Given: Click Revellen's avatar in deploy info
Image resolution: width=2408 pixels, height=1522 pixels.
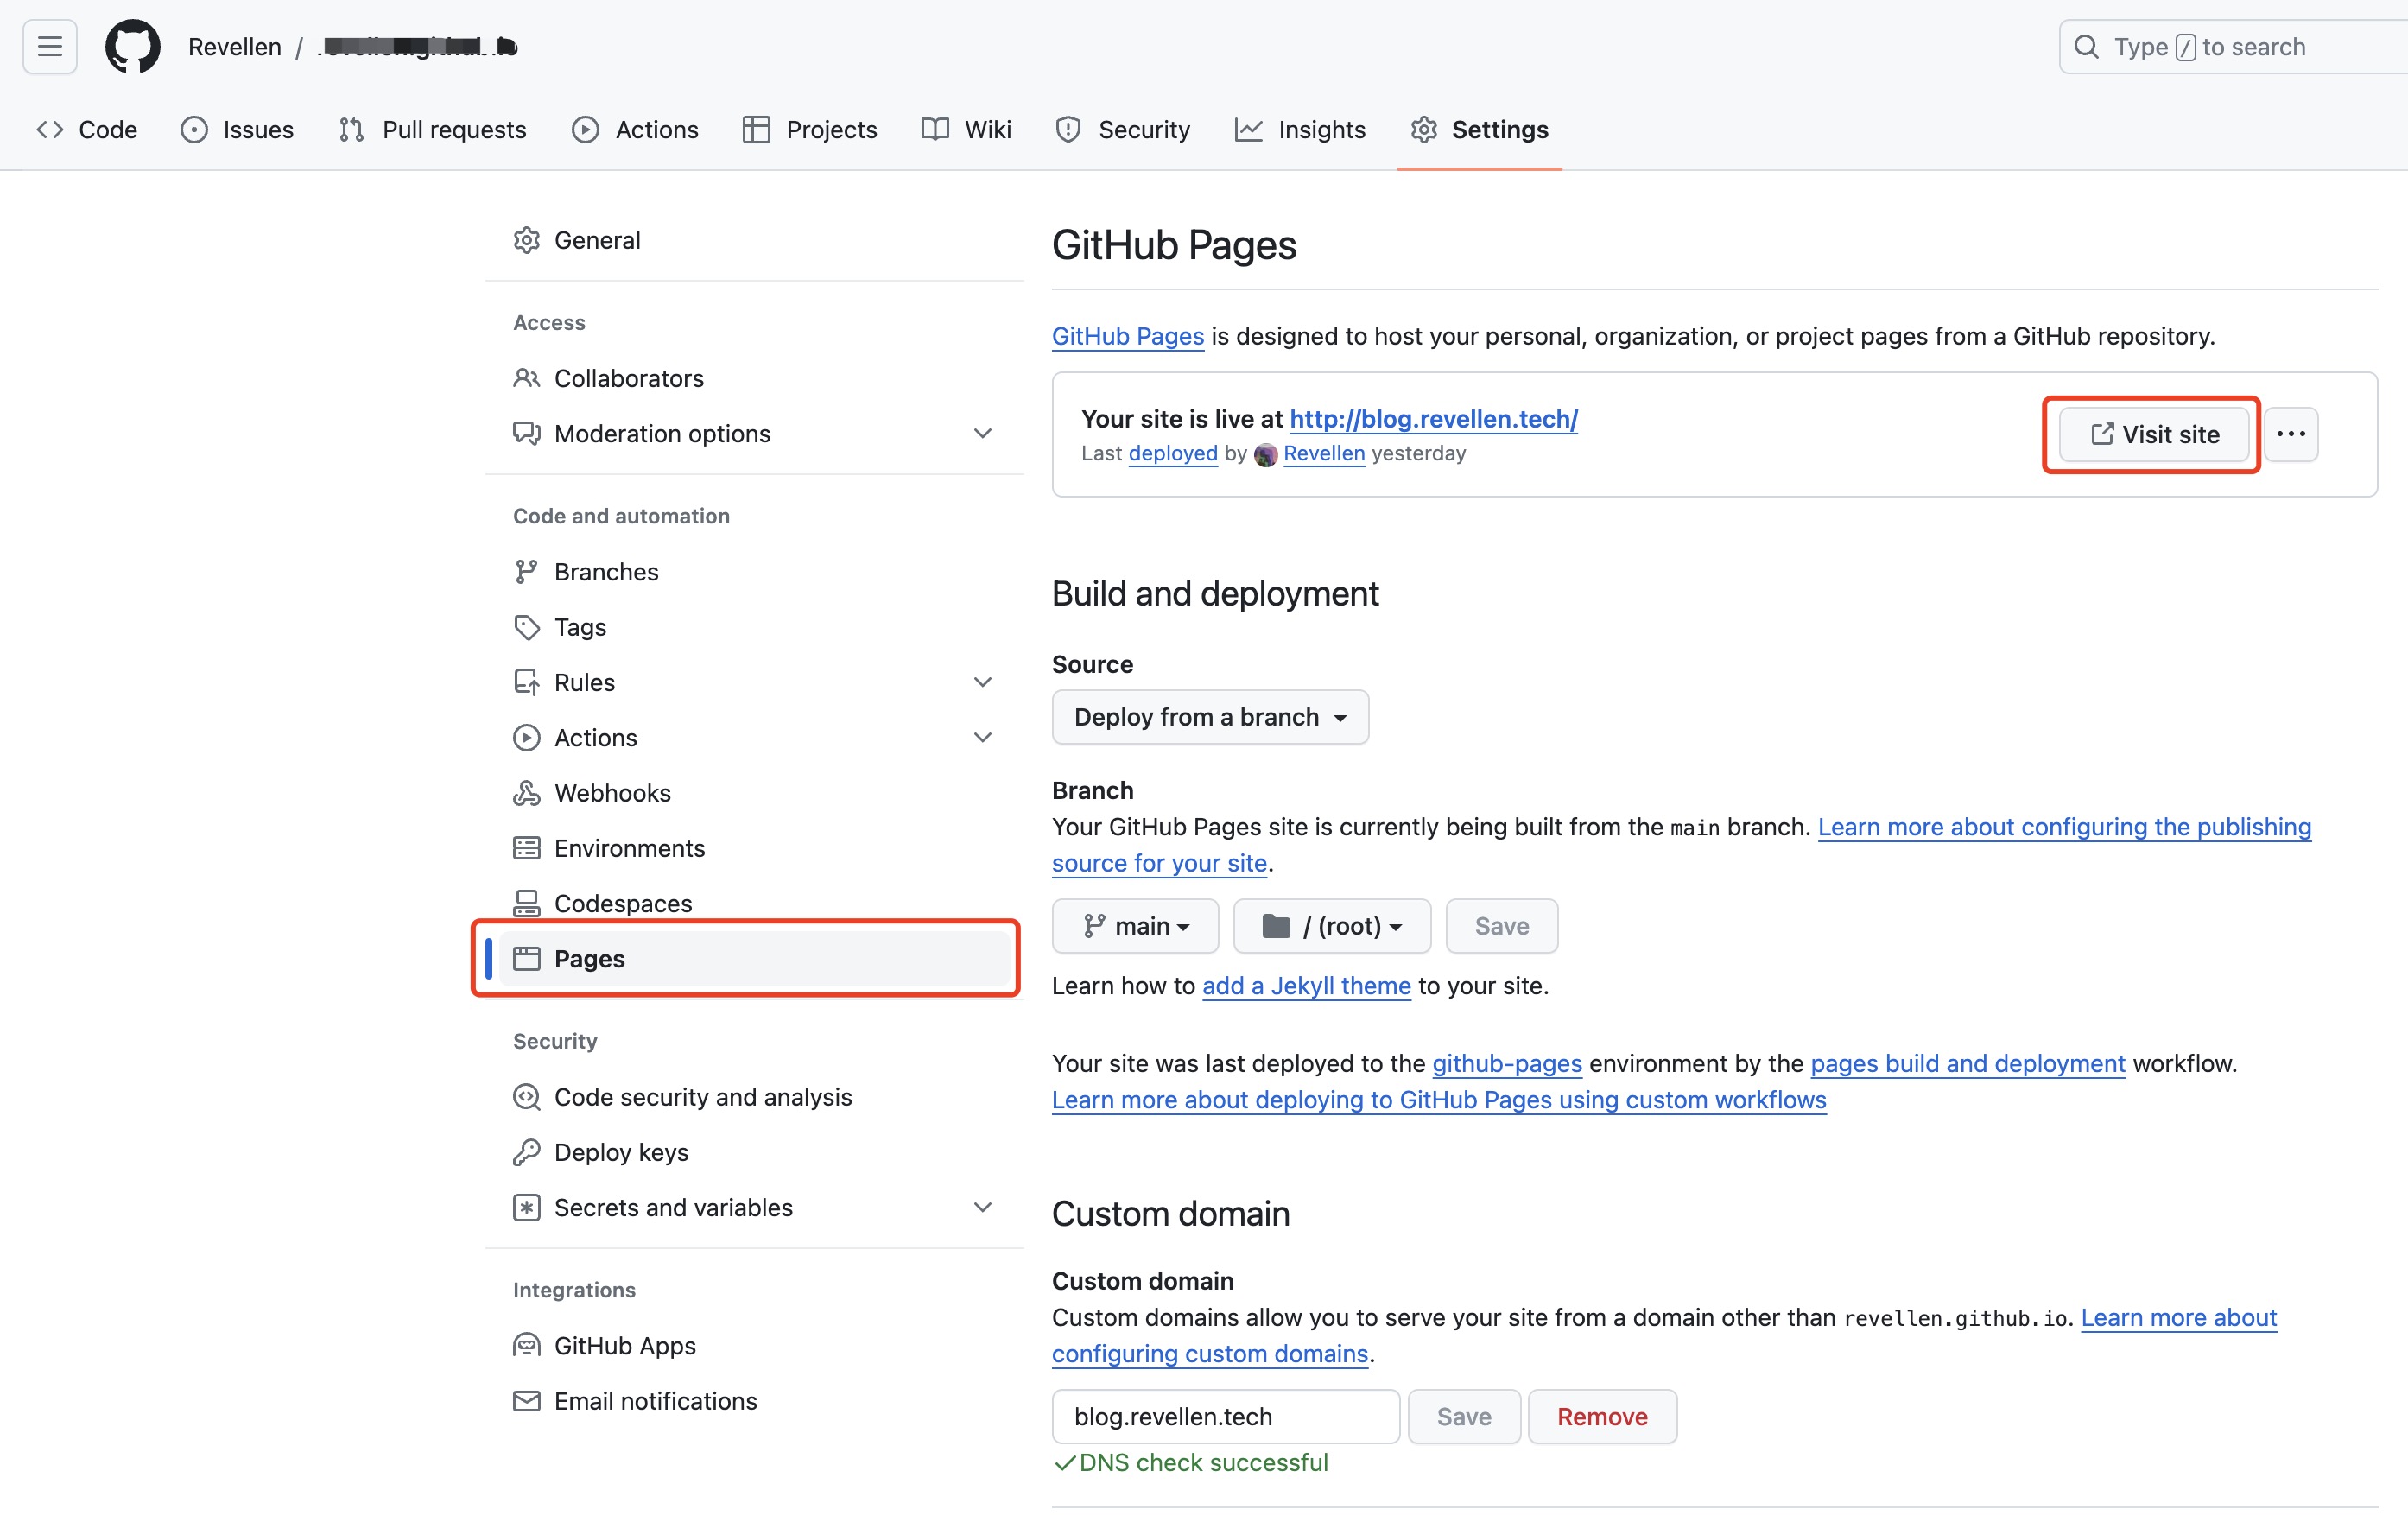Looking at the screenshot, I should (1266, 454).
